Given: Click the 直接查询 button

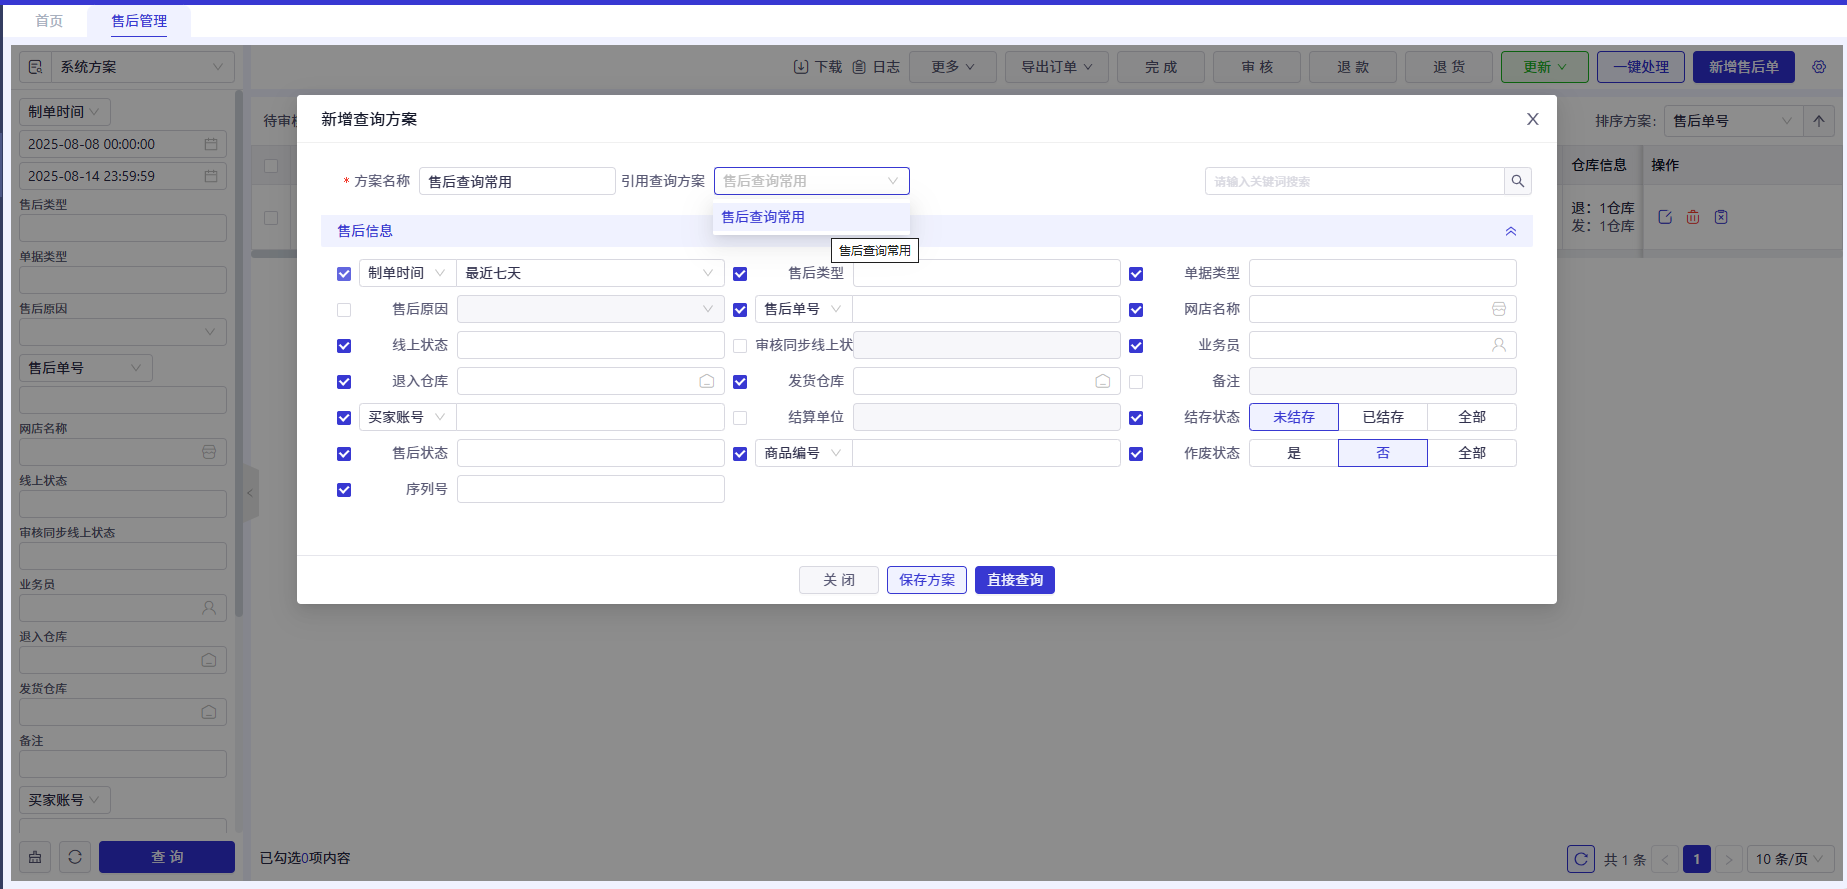Looking at the screenshot, I should (x=1015, y=580).
